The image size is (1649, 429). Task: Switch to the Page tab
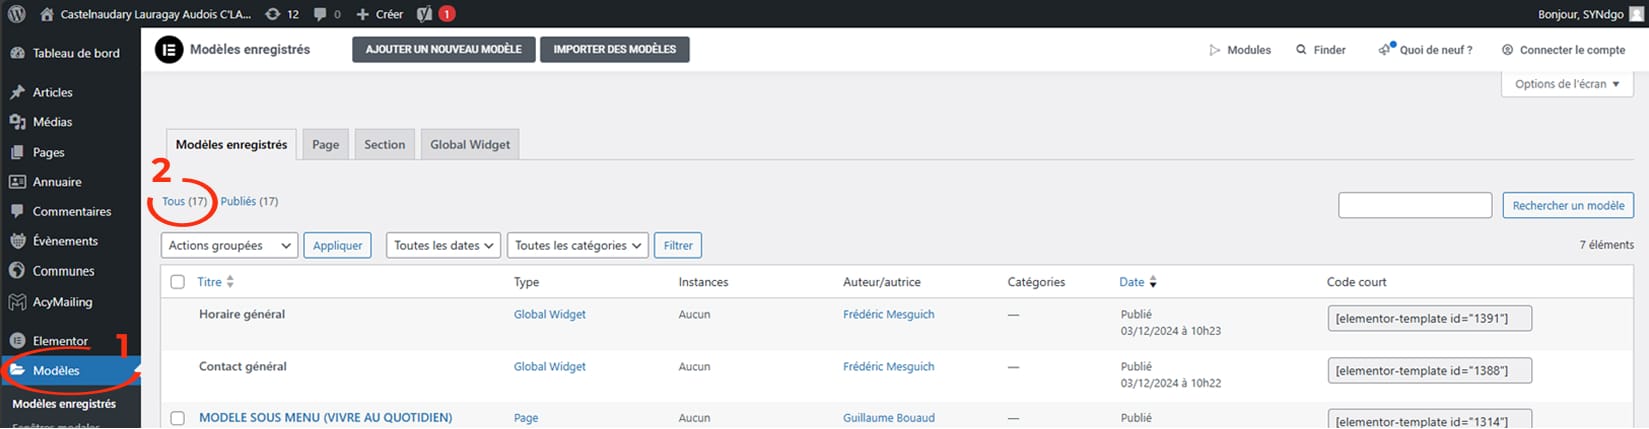(325, 144)
